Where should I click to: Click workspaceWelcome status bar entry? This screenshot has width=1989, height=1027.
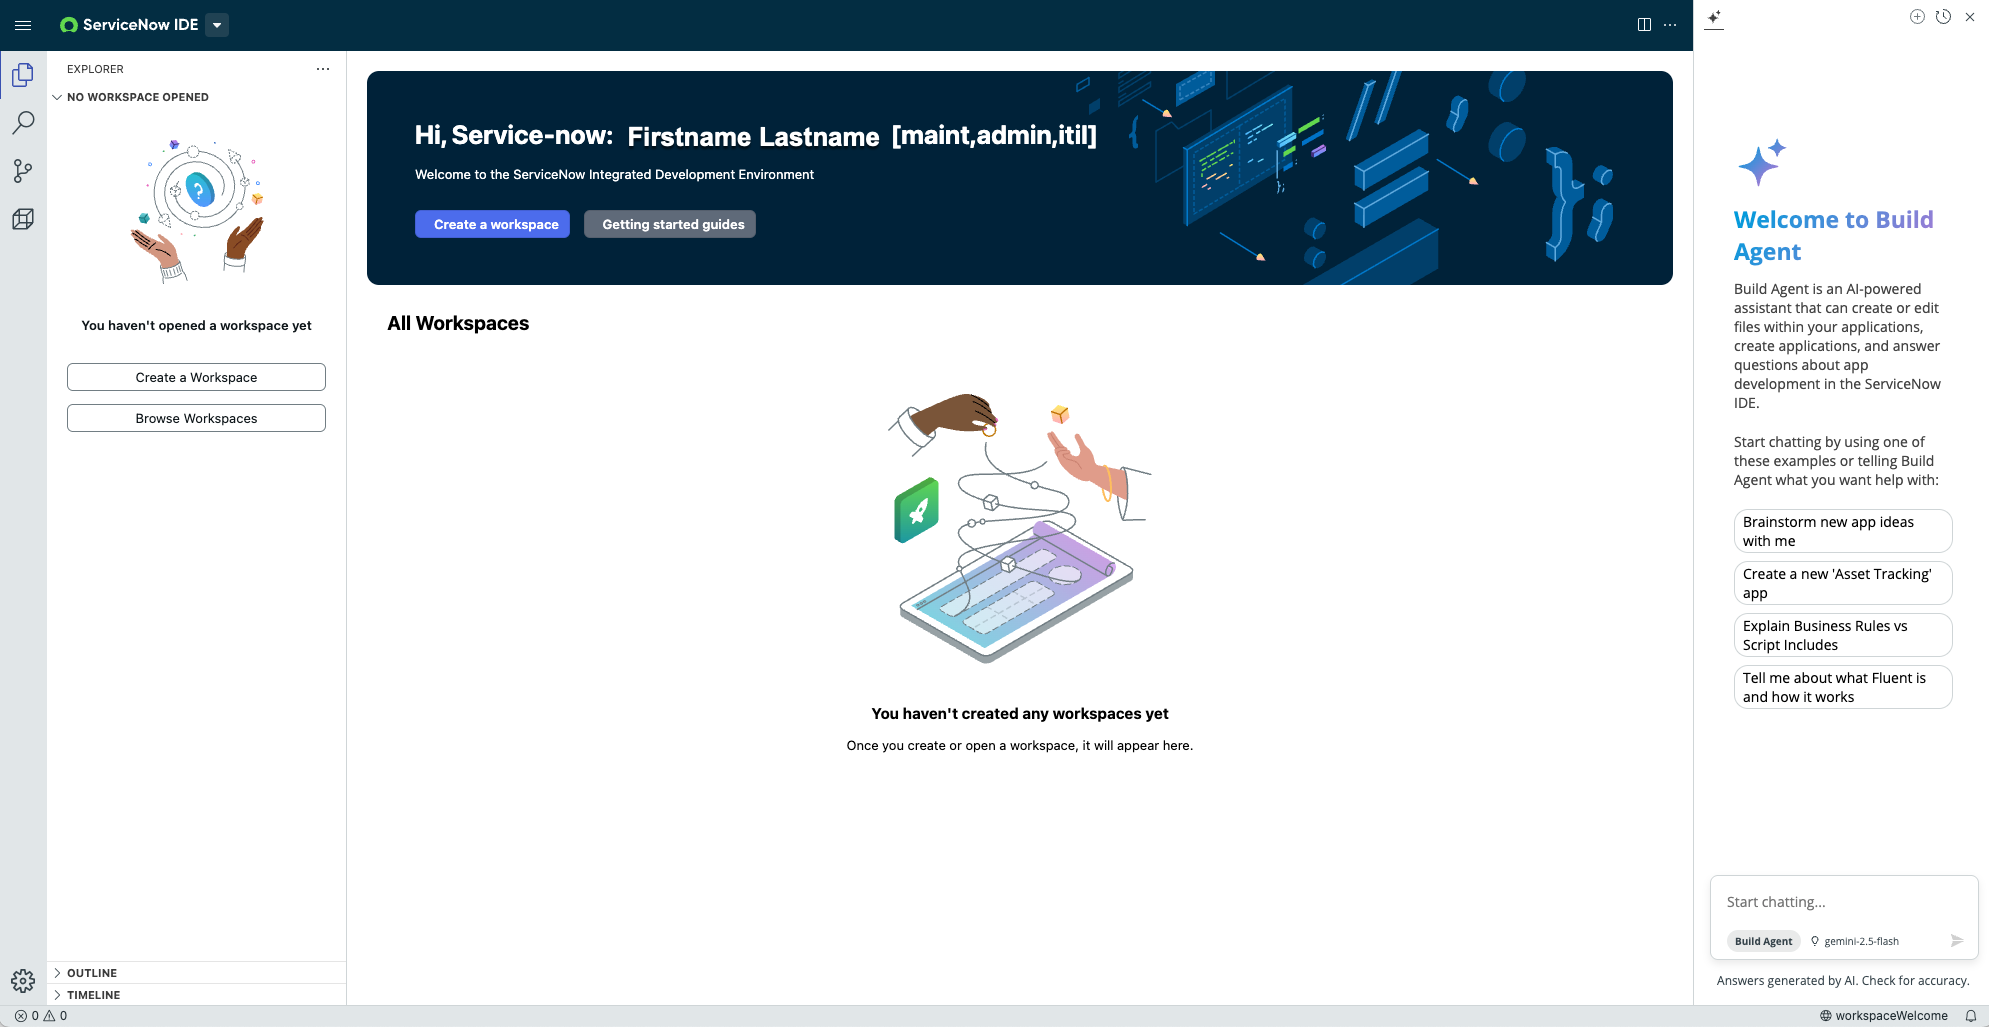(x=1883, y=1016)
